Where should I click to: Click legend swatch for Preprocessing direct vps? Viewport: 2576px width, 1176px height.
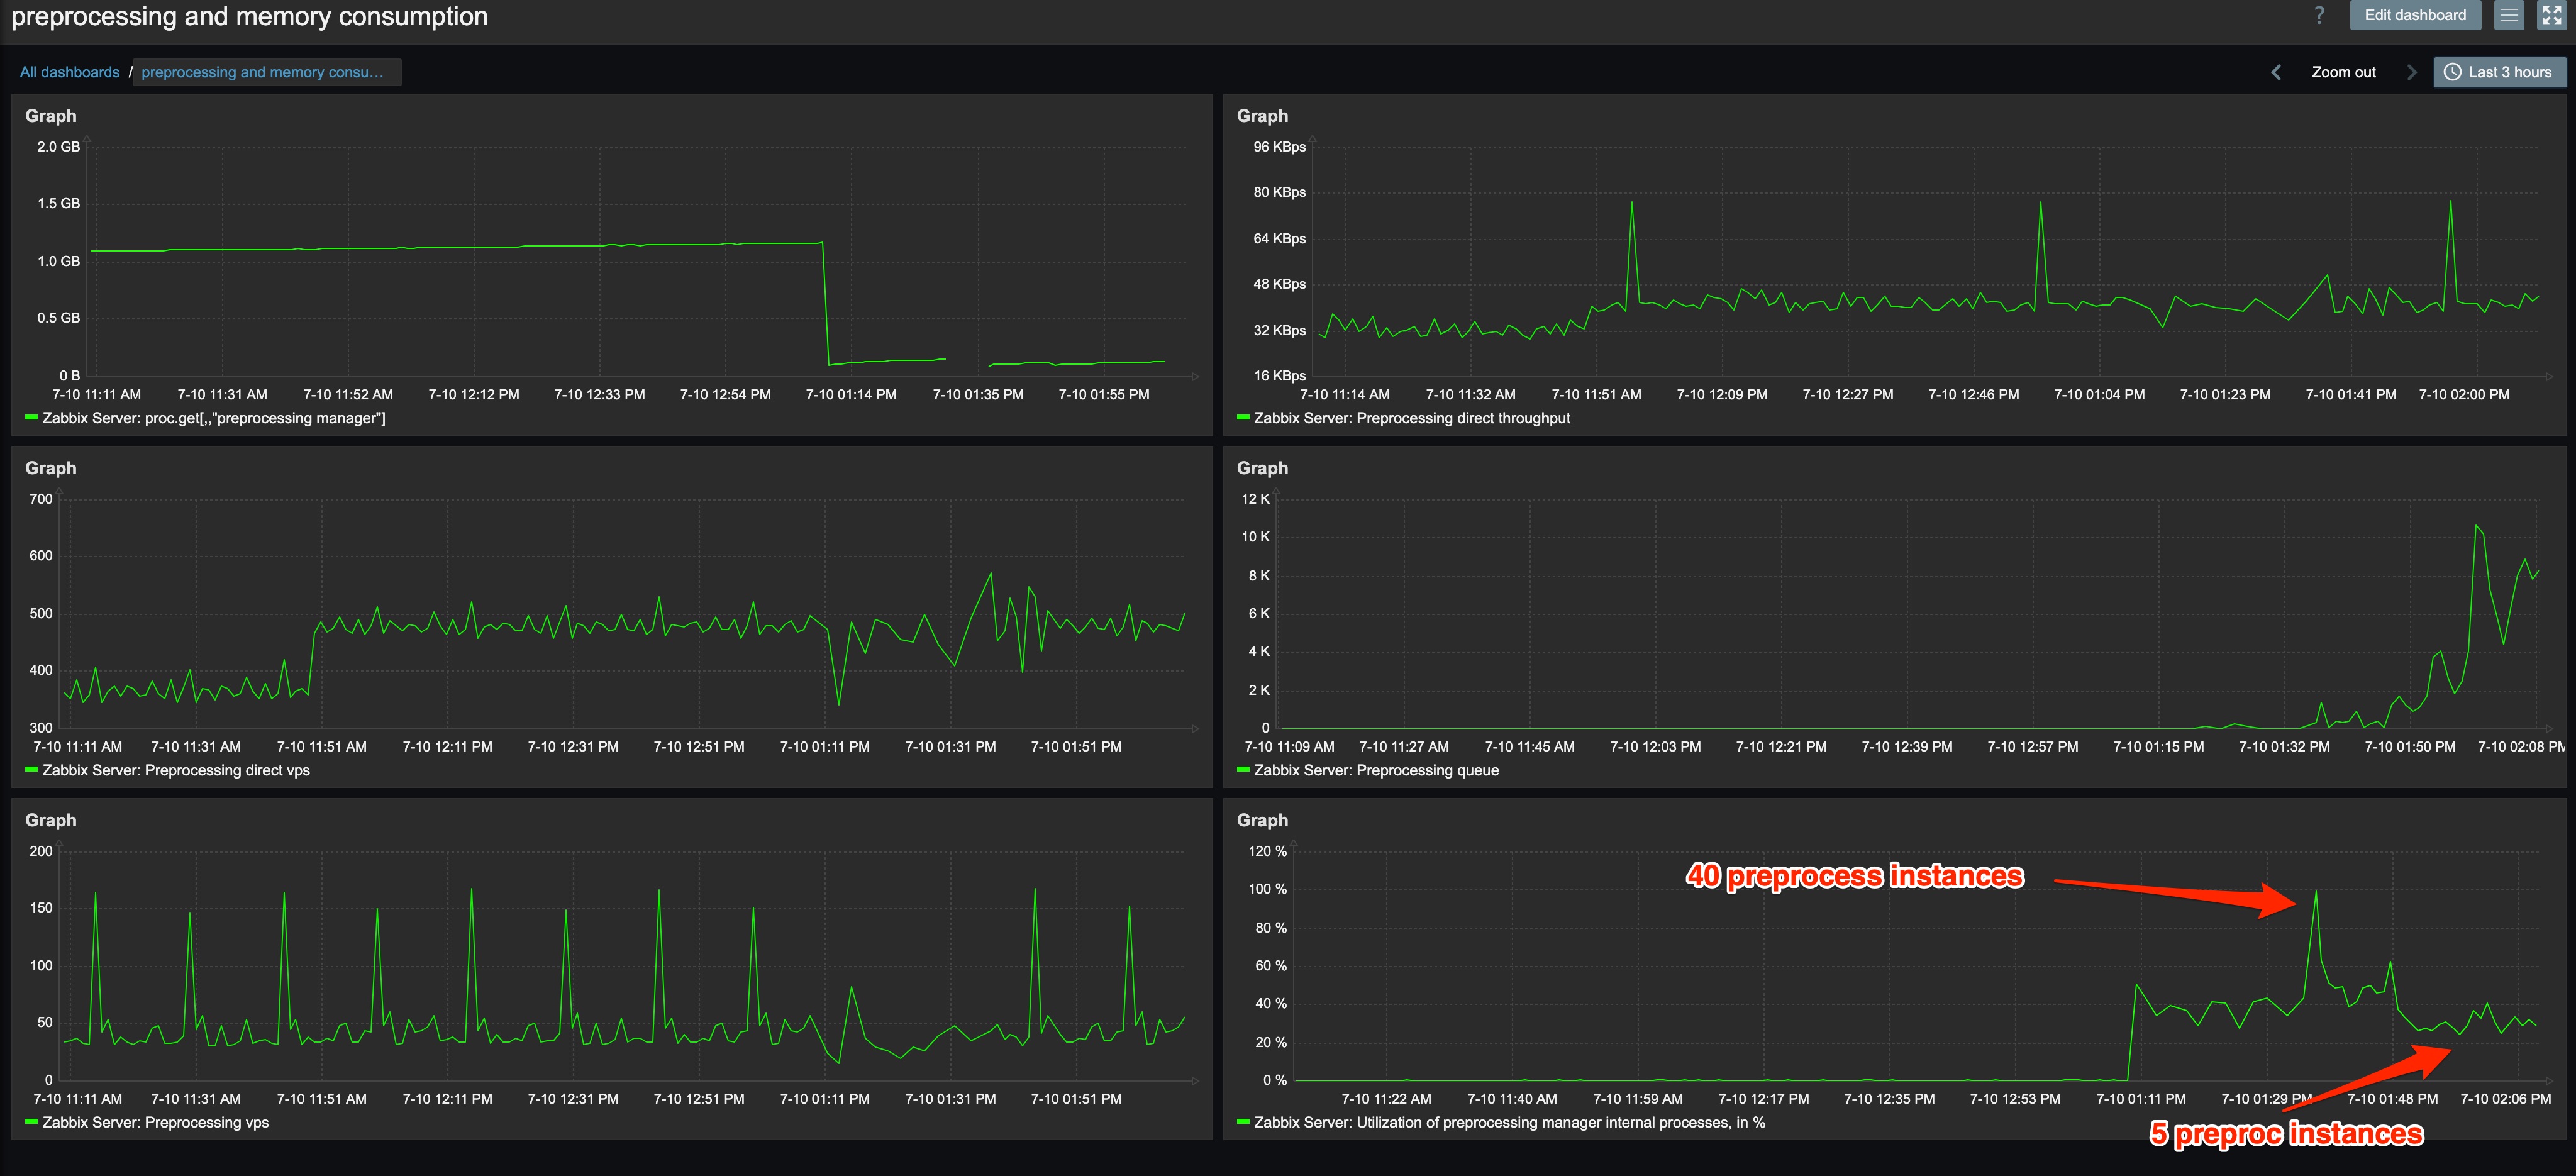point(31,770)
